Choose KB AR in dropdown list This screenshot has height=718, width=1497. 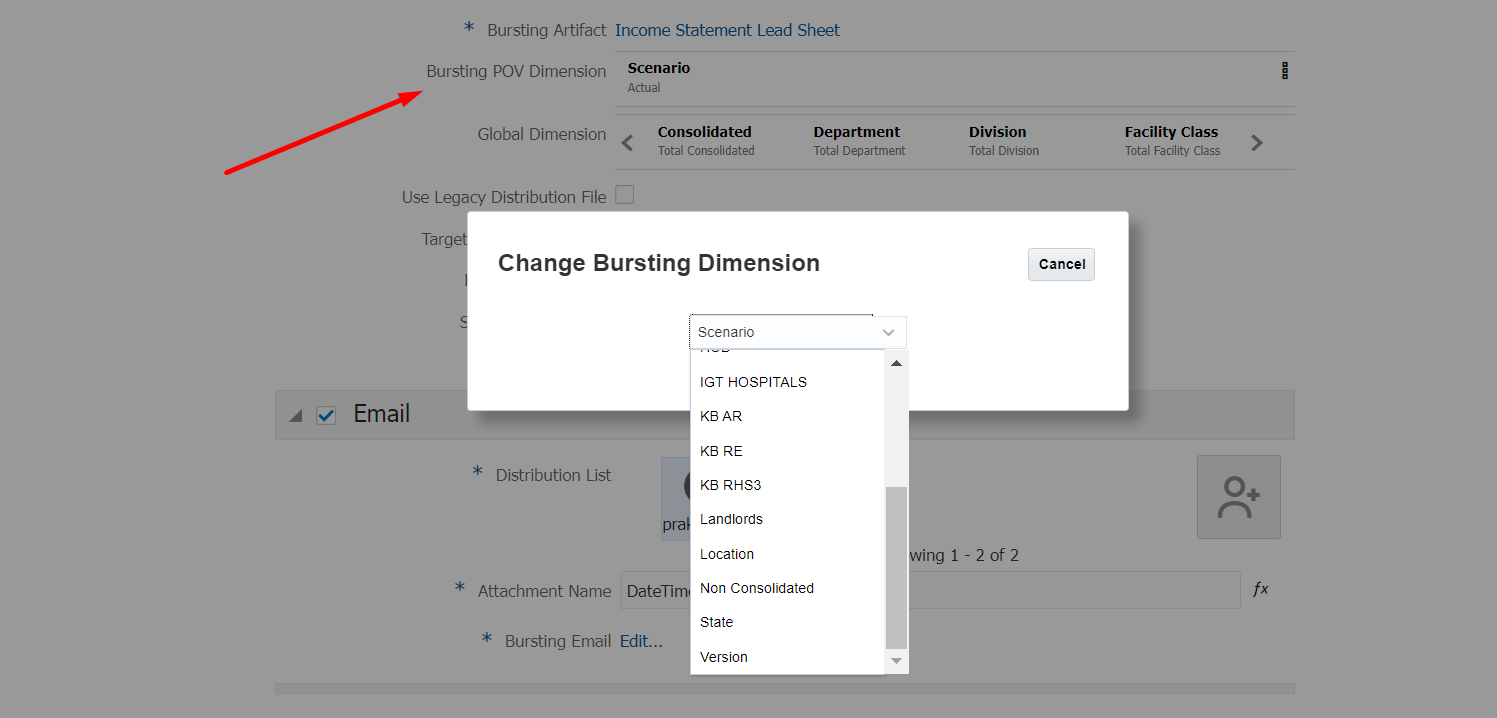click(721, 416)
